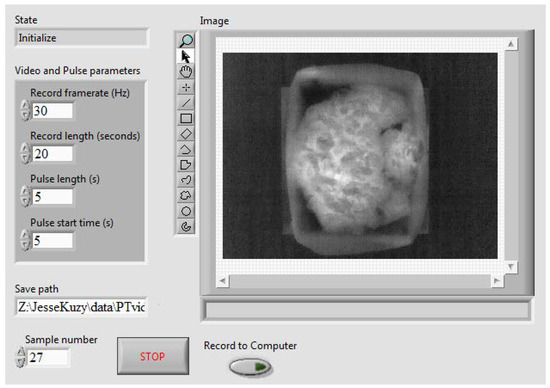The width and height of the screenshot is (550, 388).
Task: Decrement the Record length stepper
Action: pos(25,159)
